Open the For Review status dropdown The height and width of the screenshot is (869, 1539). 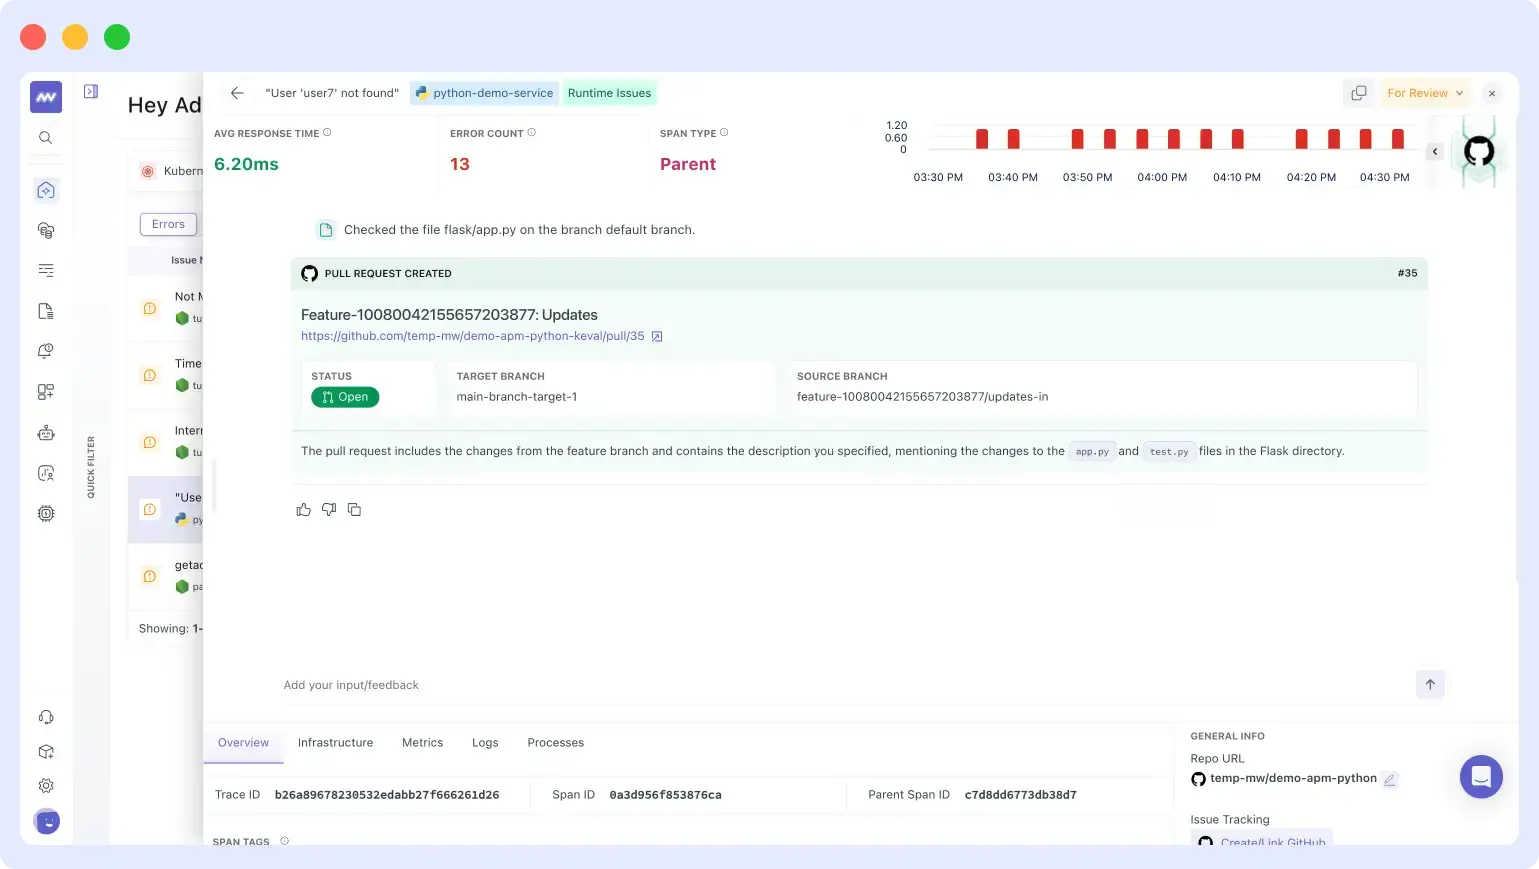click(x=1425, y=93)
